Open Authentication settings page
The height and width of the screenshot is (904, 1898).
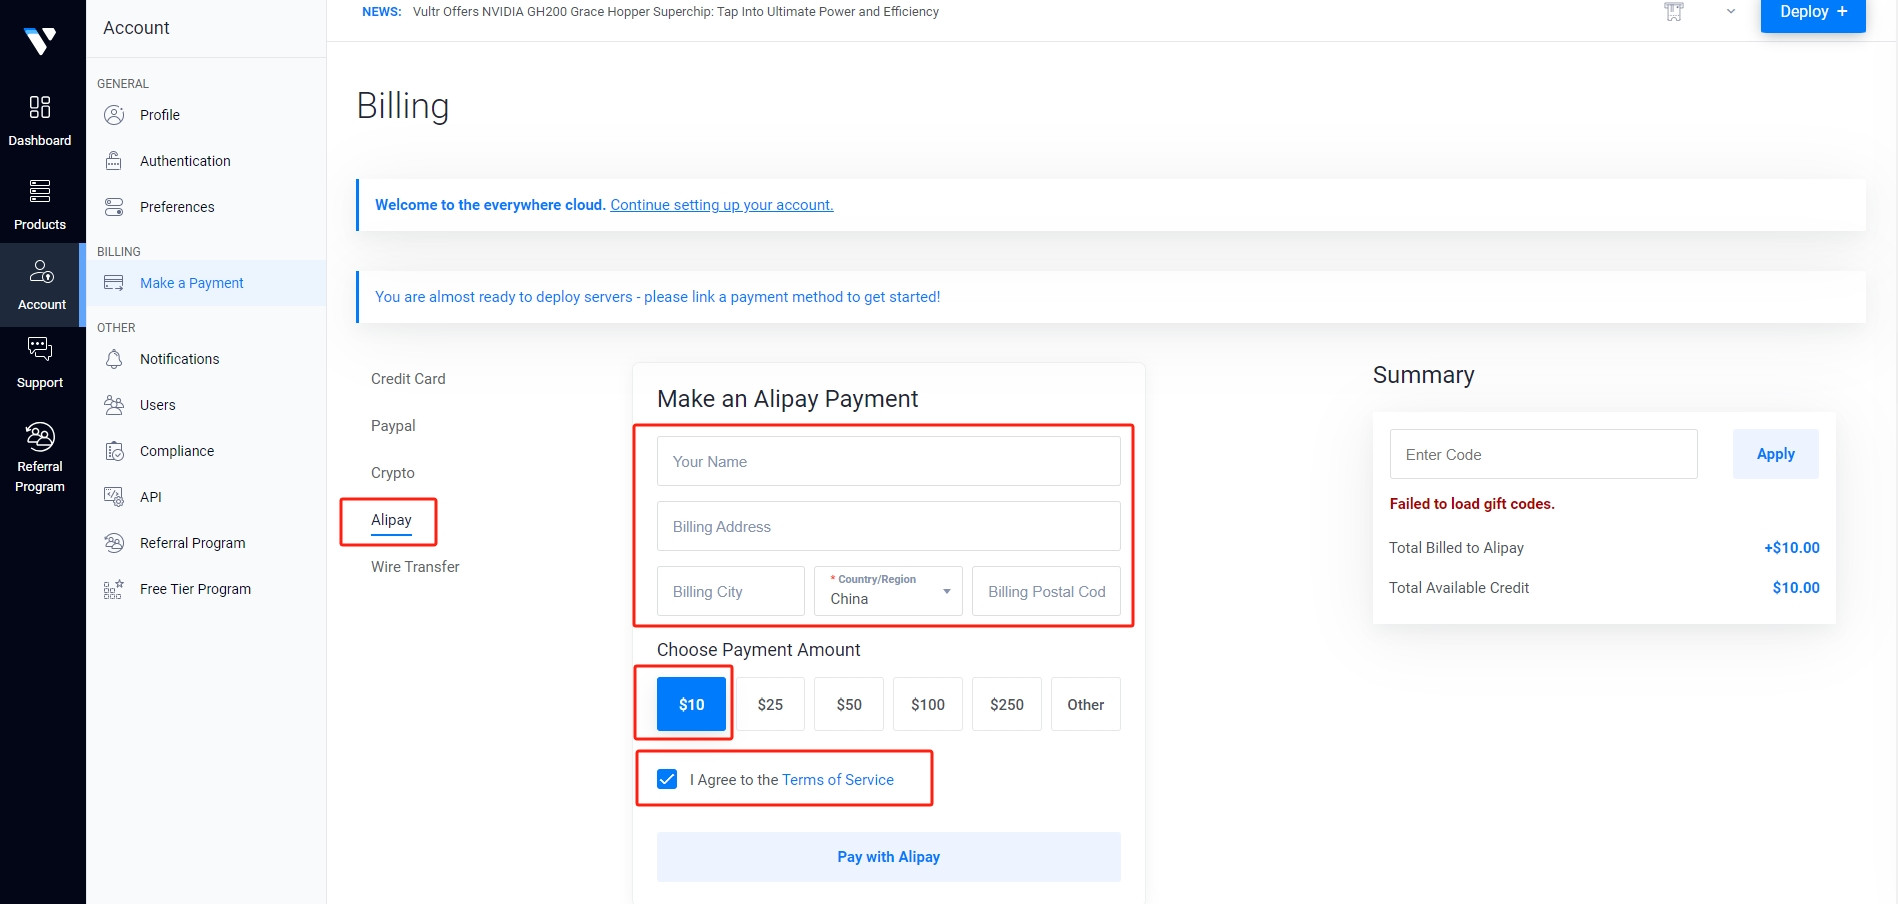pyautogui.click(x=185, y=161)
